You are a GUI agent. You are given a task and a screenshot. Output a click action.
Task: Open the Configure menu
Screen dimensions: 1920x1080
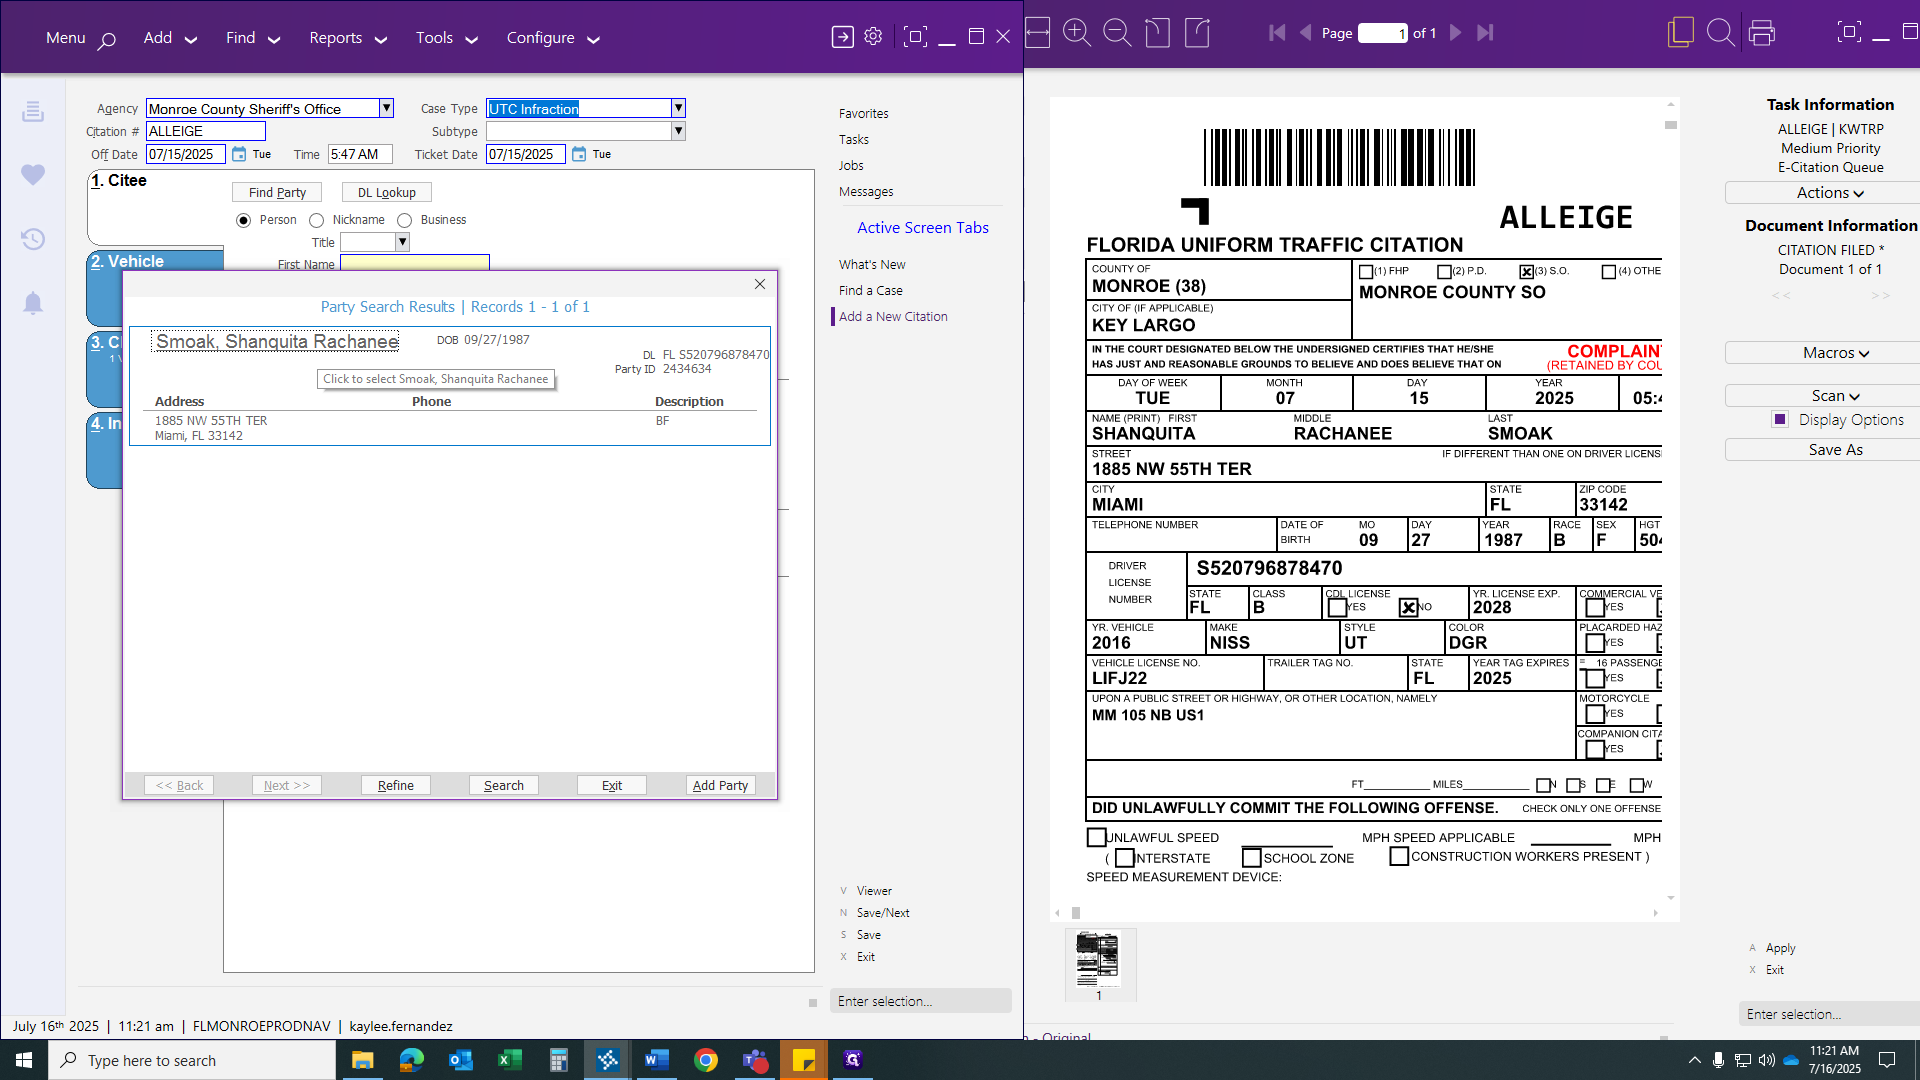click(x=552, y=38)
